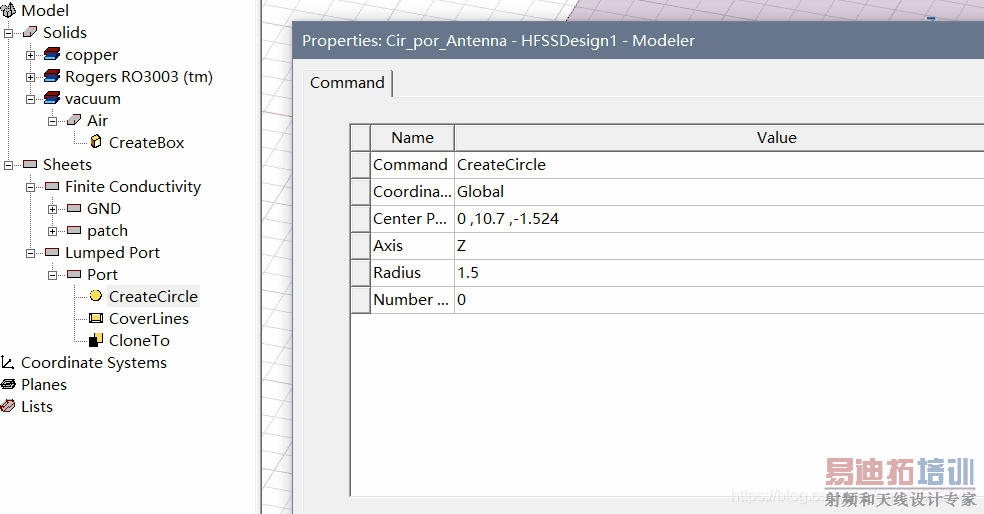Select the Air object
This screenshot has height=514, width=984.
tap(97, 120)
